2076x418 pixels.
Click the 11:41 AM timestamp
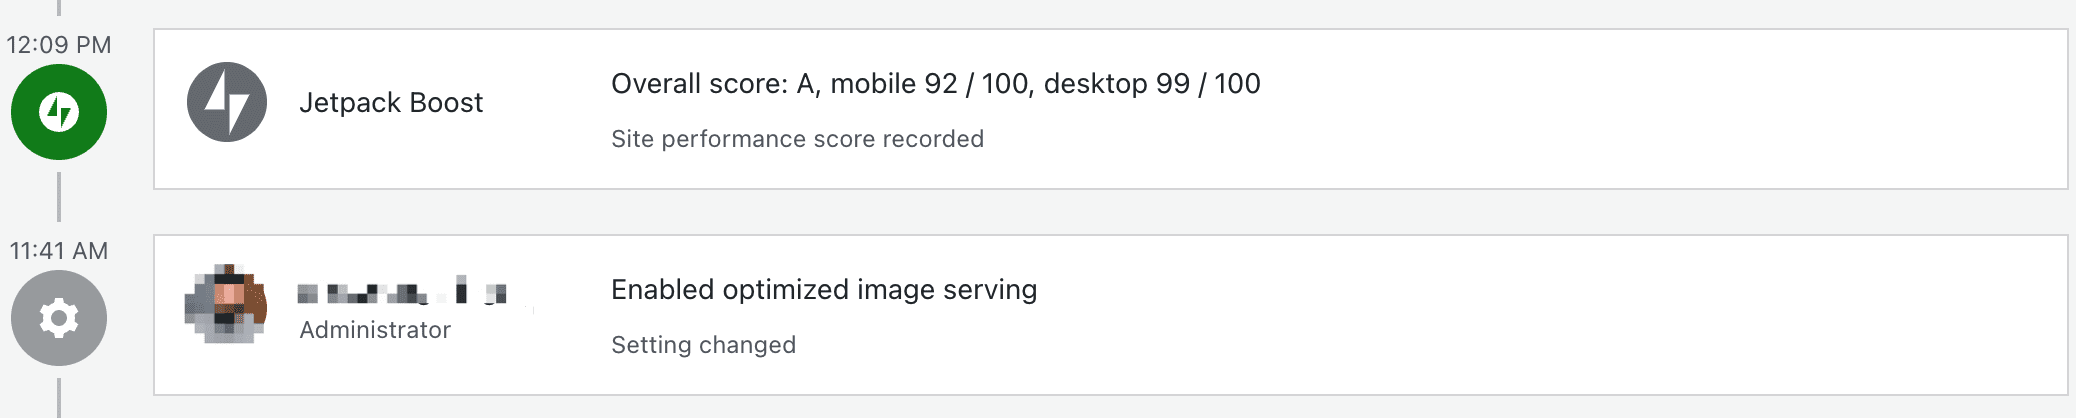[59, 251]
